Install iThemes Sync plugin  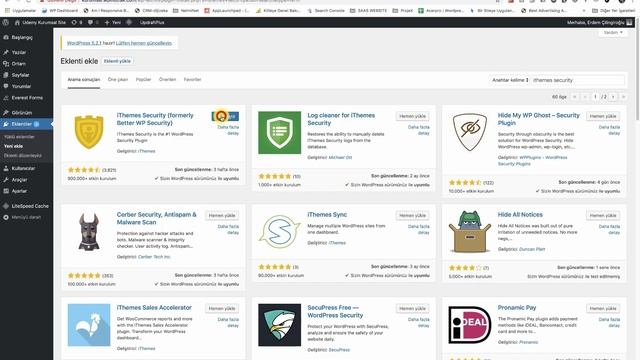pyautogui.click(x=412, y=216)
